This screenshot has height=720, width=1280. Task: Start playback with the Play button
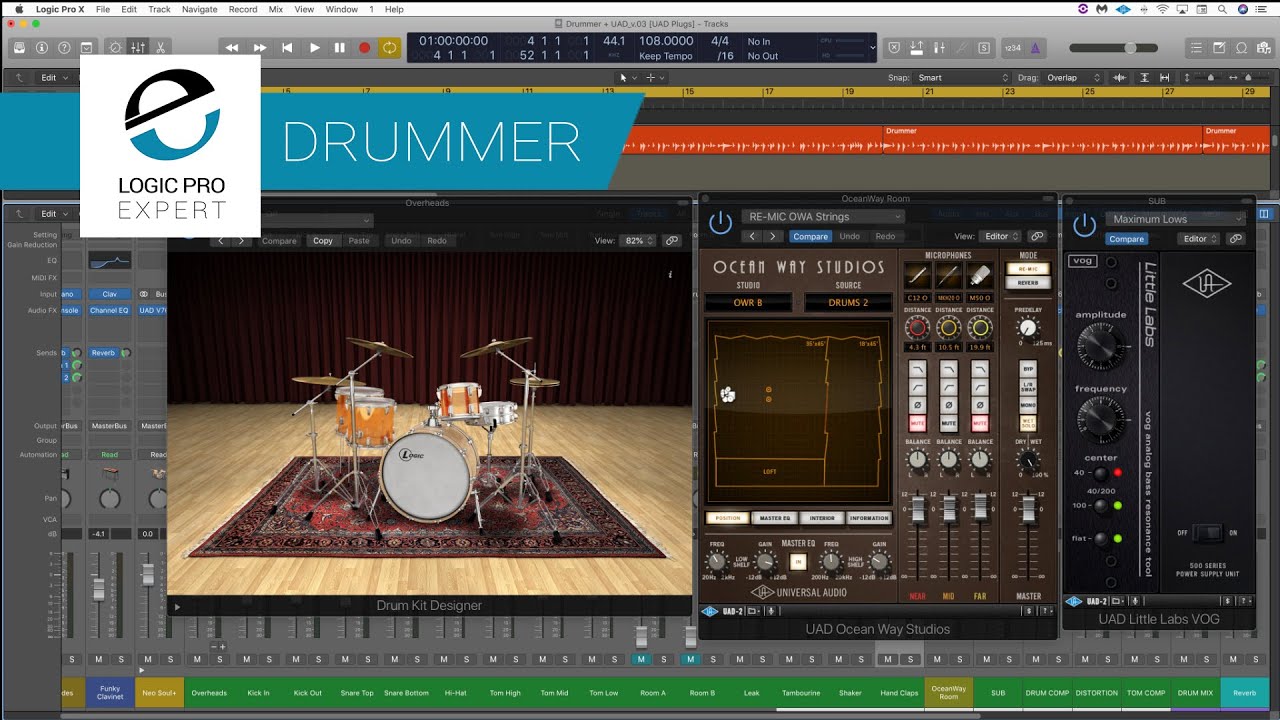click(314, 47)
